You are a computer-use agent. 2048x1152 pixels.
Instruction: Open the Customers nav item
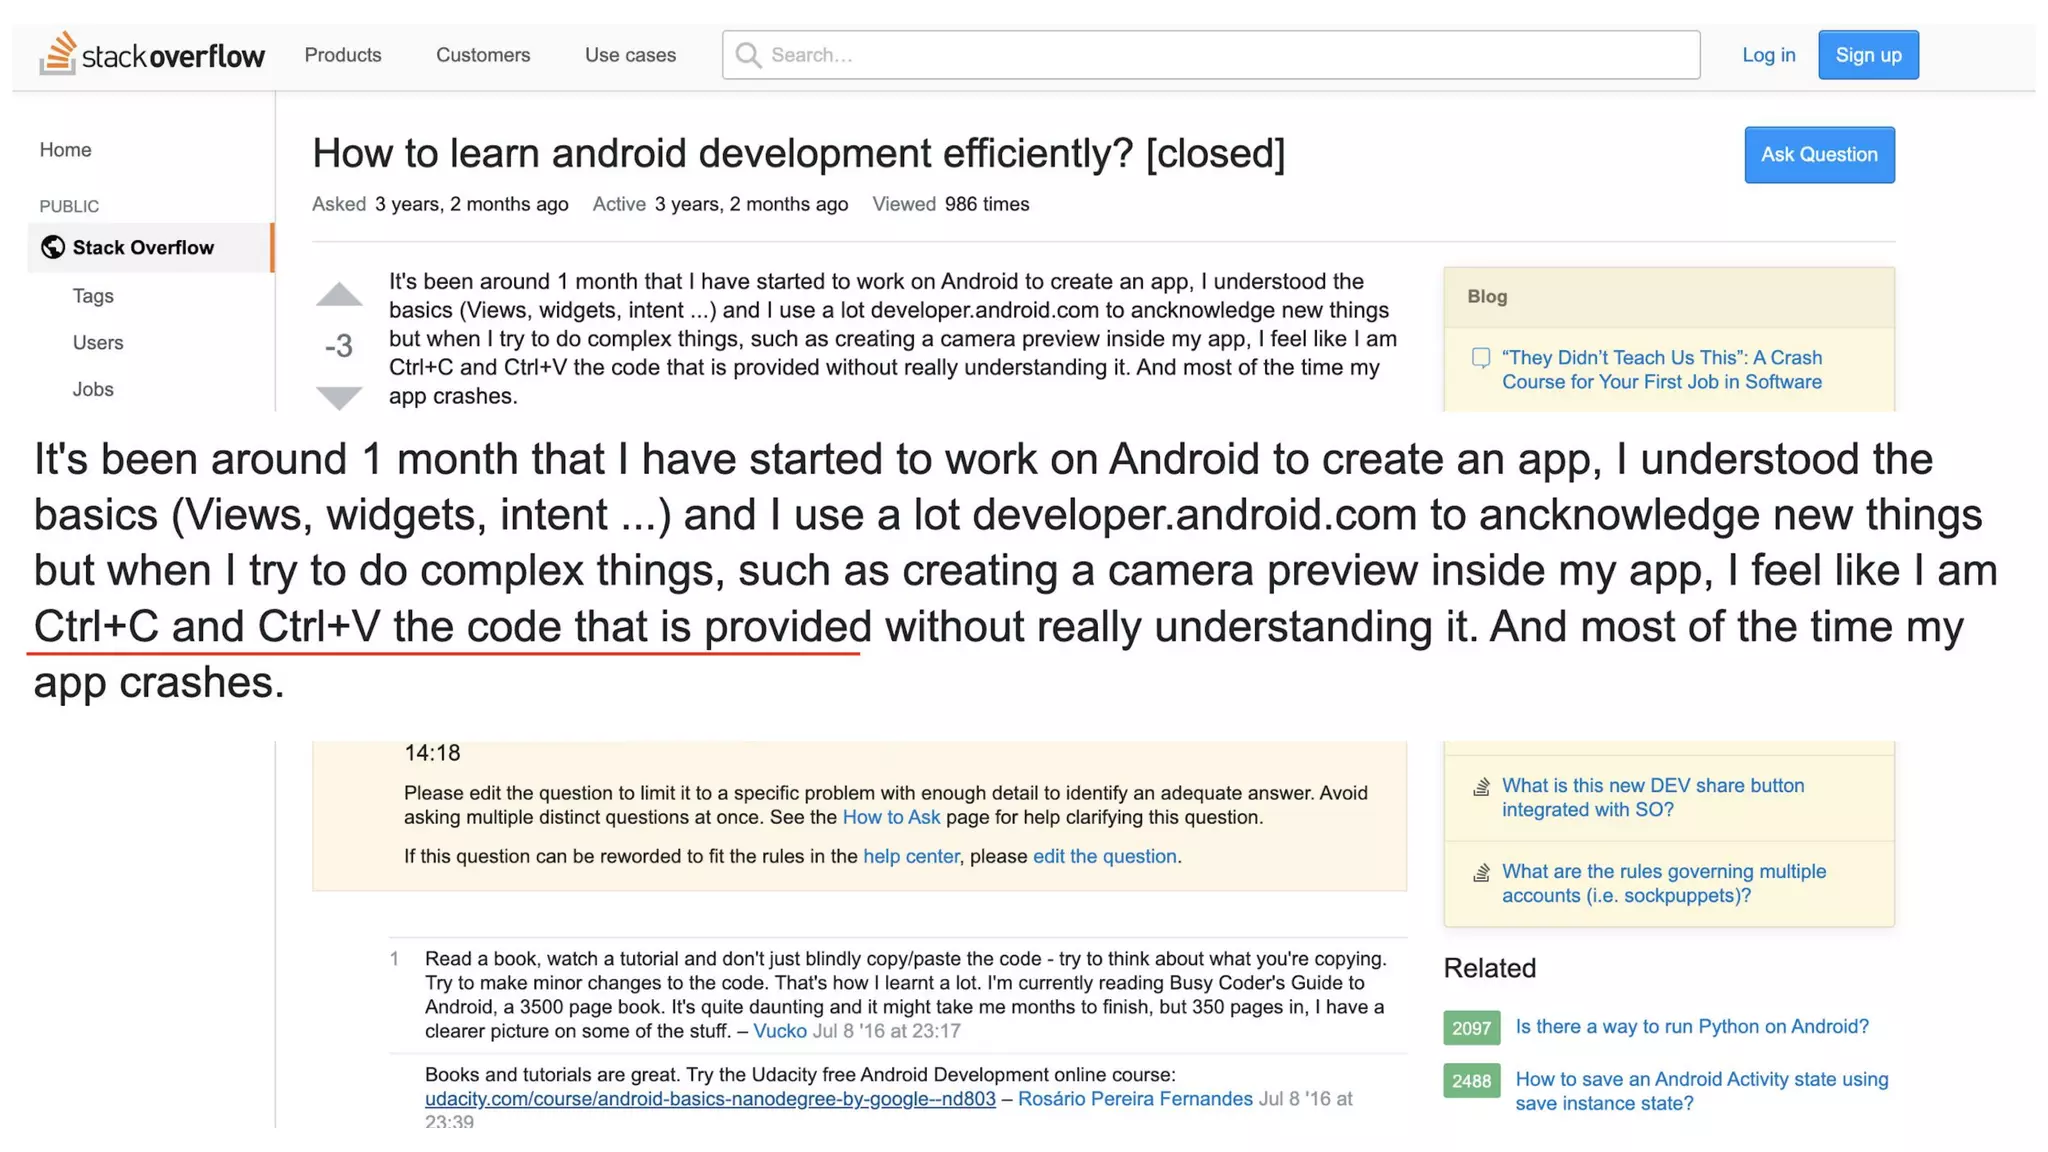click(x=483, y=55)
